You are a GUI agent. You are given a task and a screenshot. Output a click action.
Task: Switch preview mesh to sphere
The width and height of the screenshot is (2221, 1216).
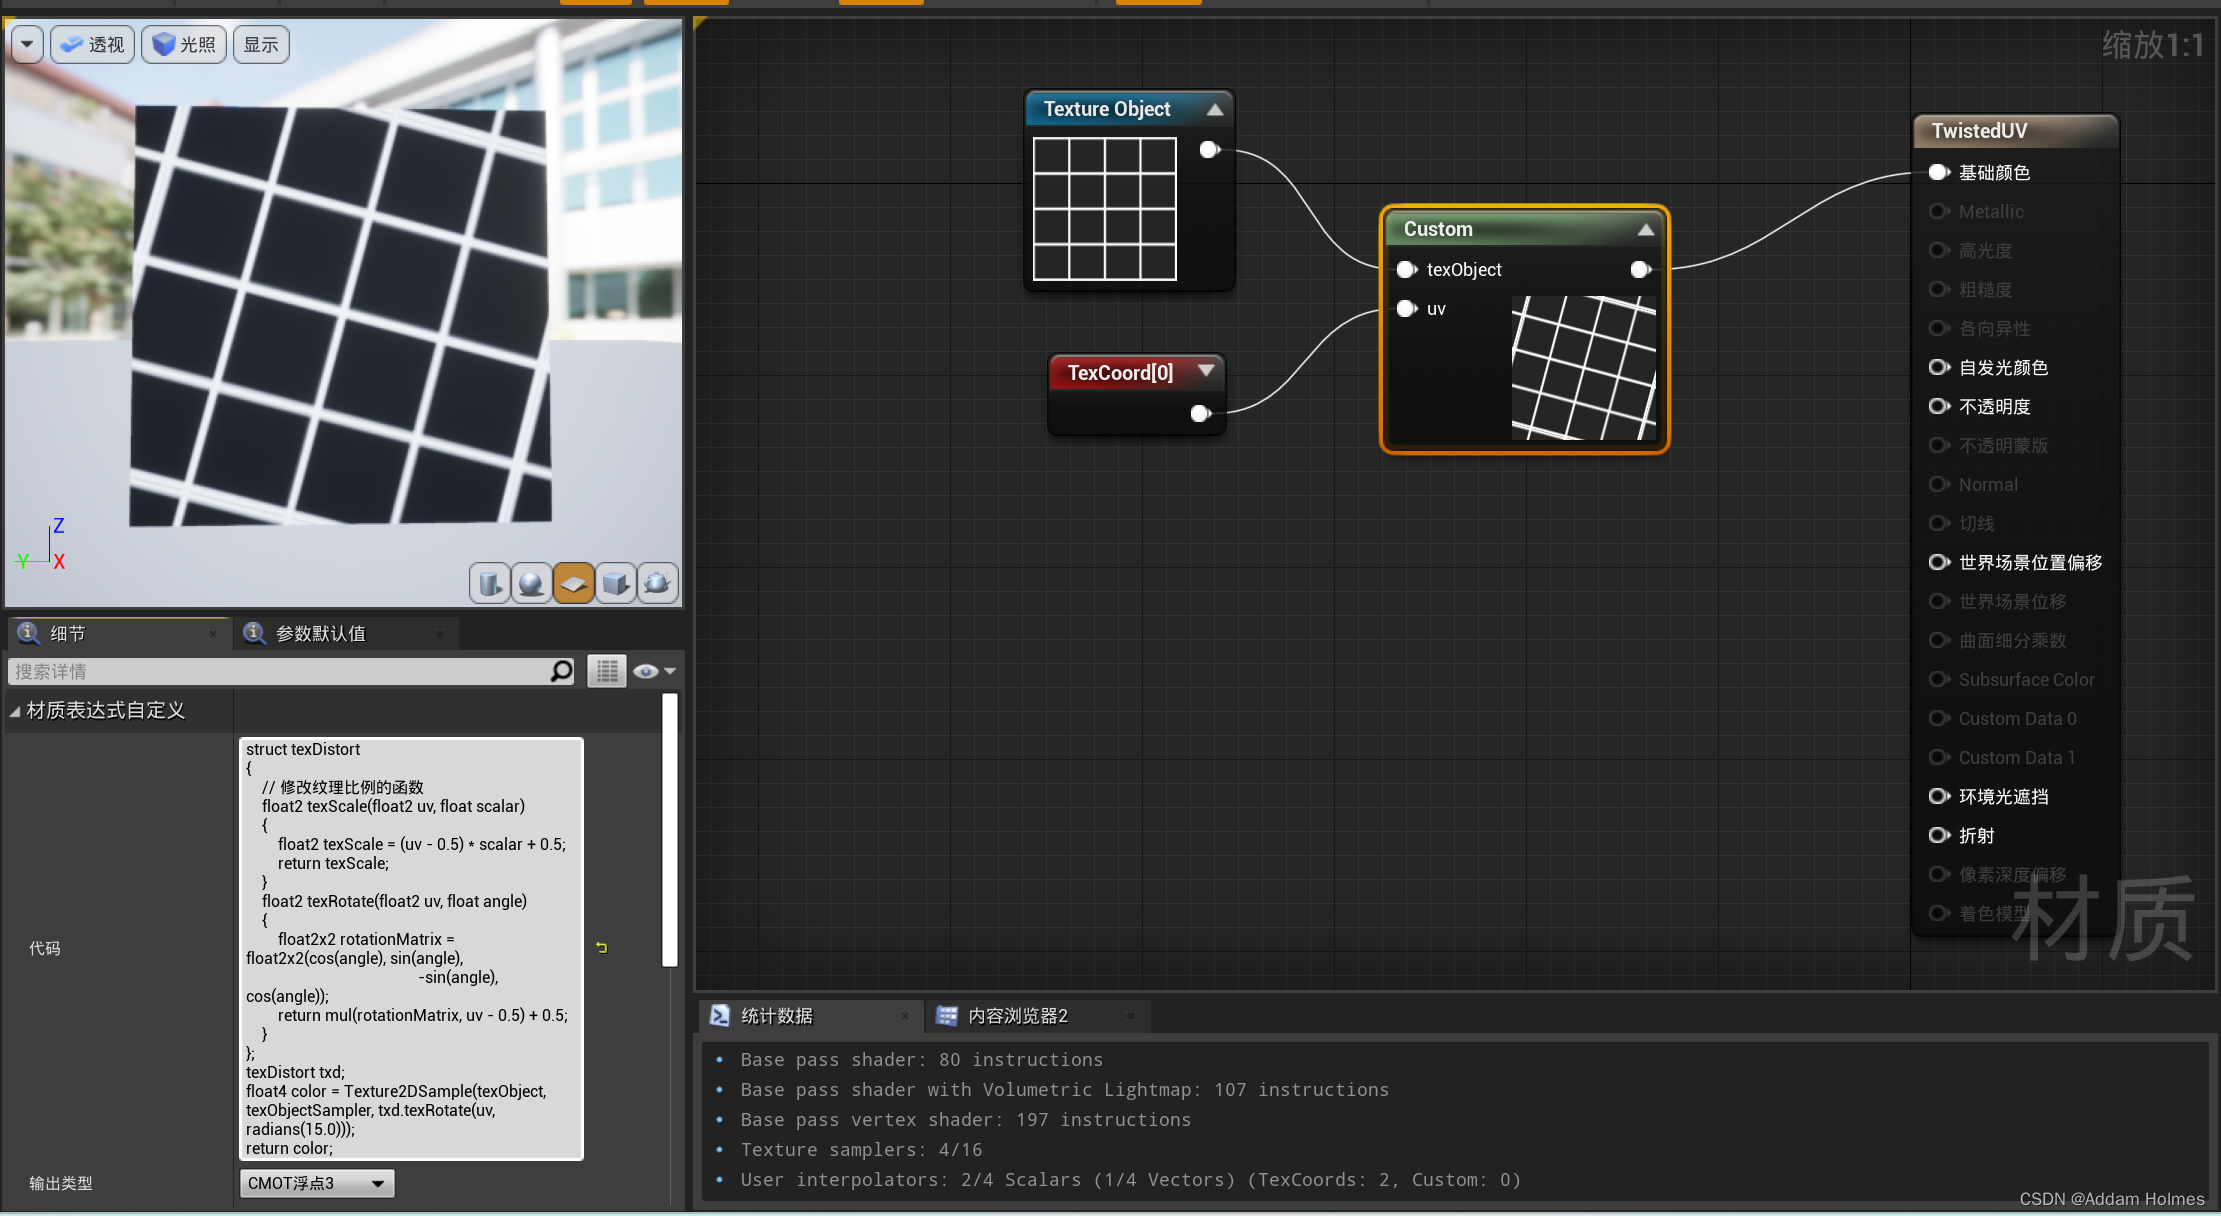(x=532, y=583)
